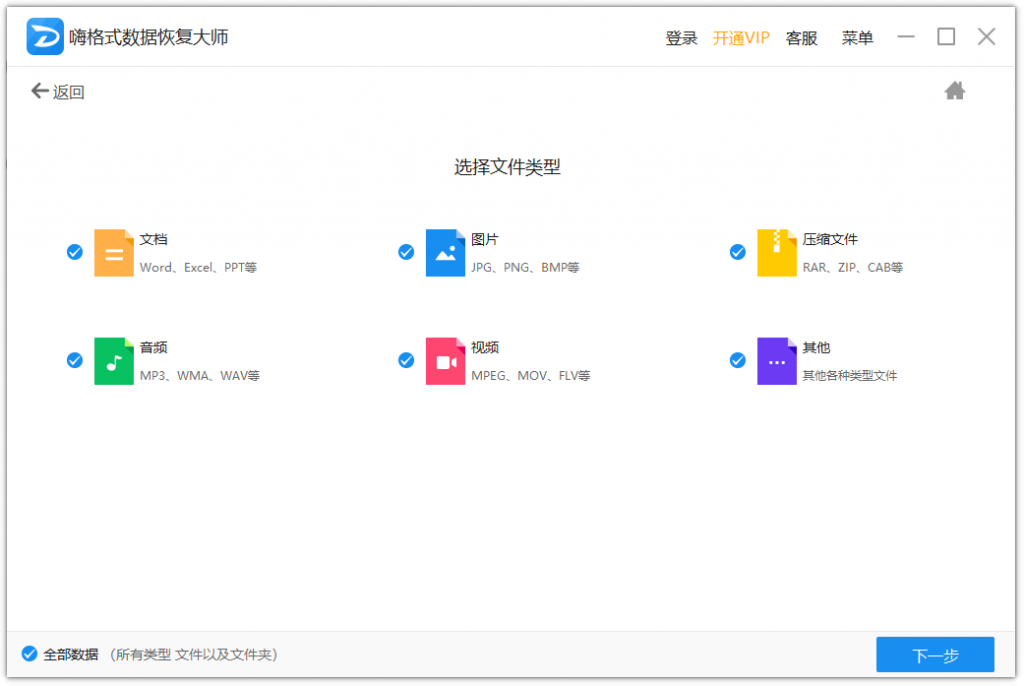Maximize the window
Screen dimensions: 1024x686
pos(946,37)
